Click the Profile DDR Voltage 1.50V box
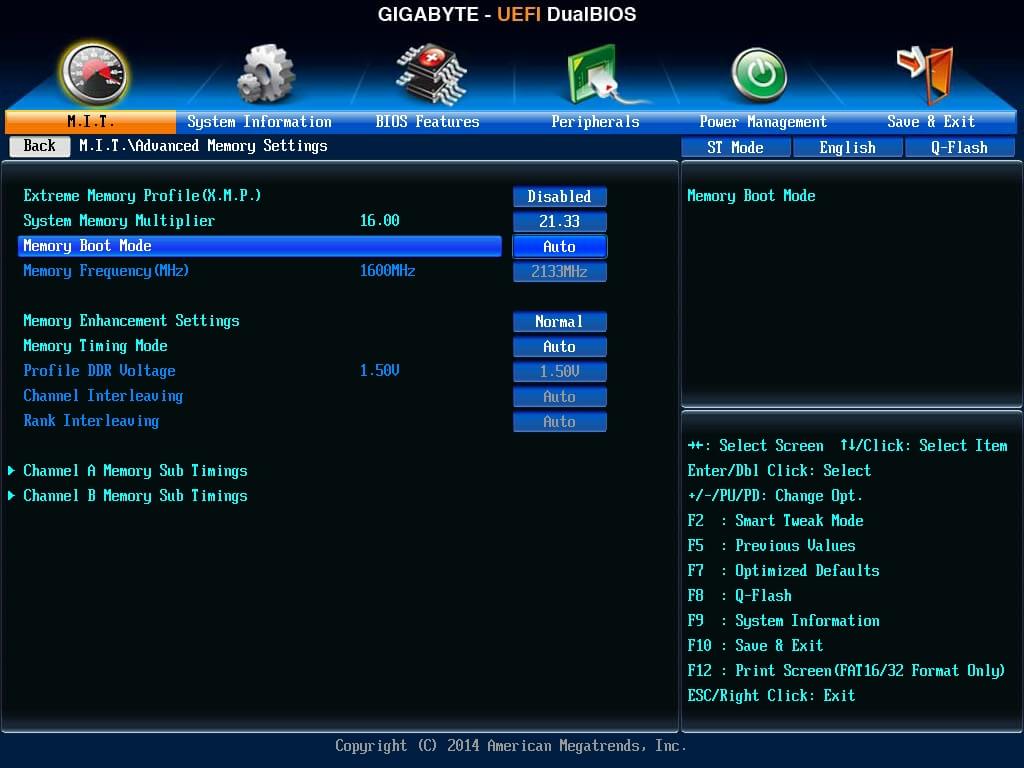This screenshot has width=1024, height=768. tap(560, 372)
